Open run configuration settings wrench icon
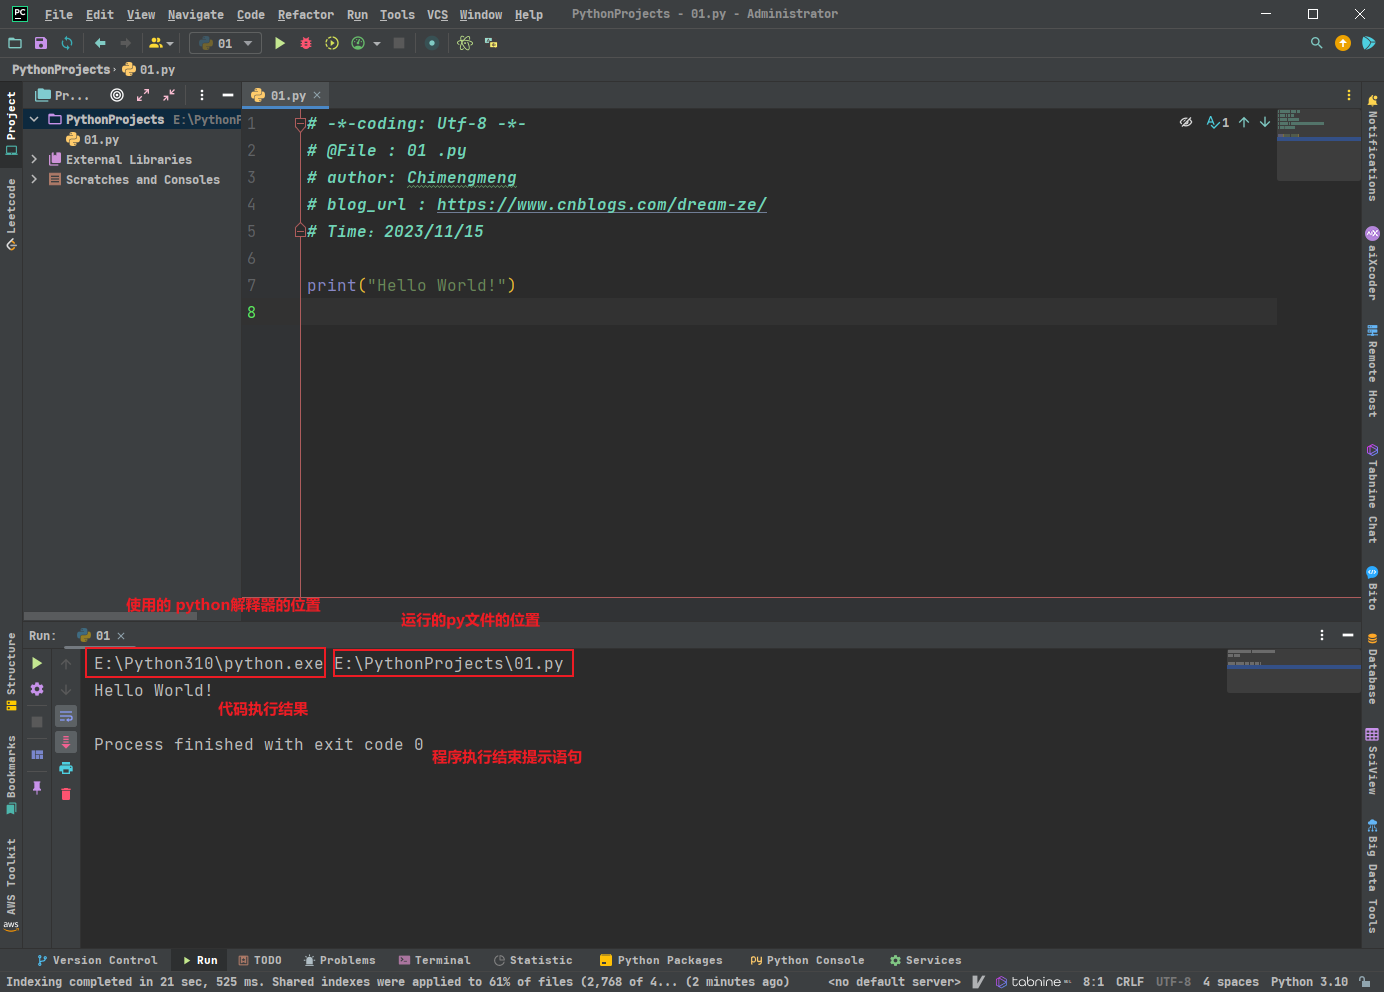1384x992 pixels. point(37,689)
